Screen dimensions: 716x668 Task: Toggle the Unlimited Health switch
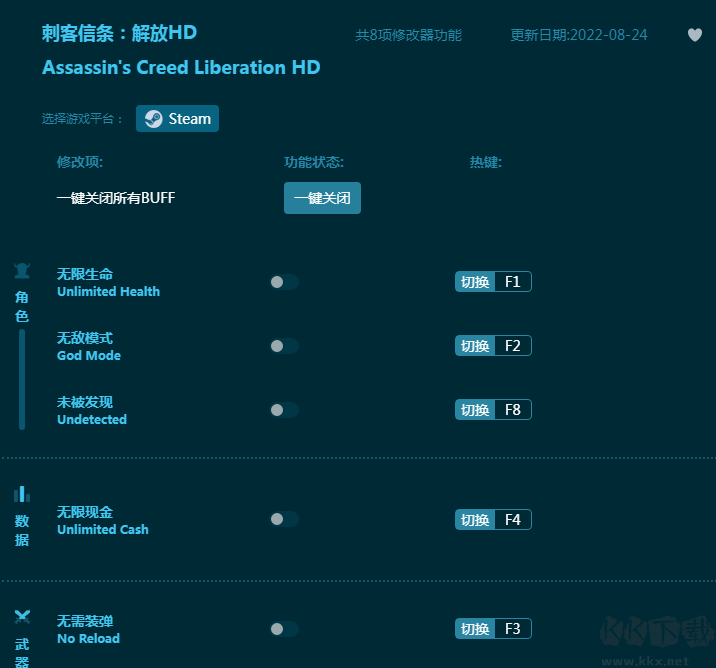pos(284,282)
